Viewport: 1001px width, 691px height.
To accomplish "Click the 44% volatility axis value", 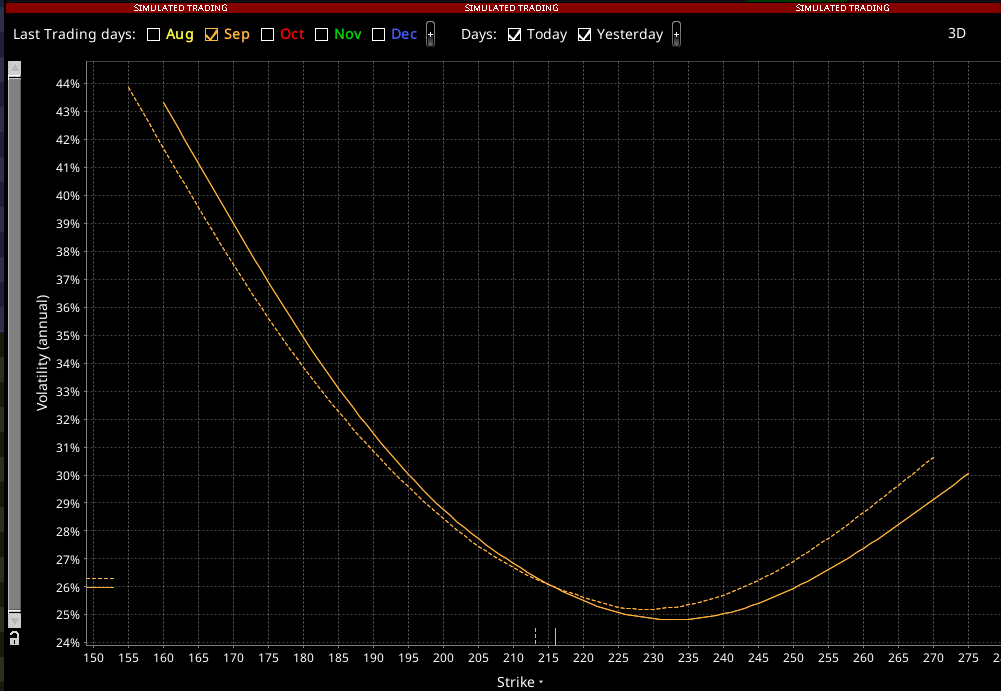I will tap(68, 84).
